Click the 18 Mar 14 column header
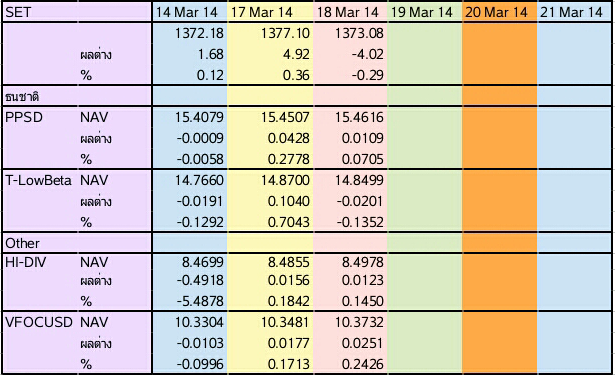This screenshot has width=615, height=375. (x=350, y=12)
